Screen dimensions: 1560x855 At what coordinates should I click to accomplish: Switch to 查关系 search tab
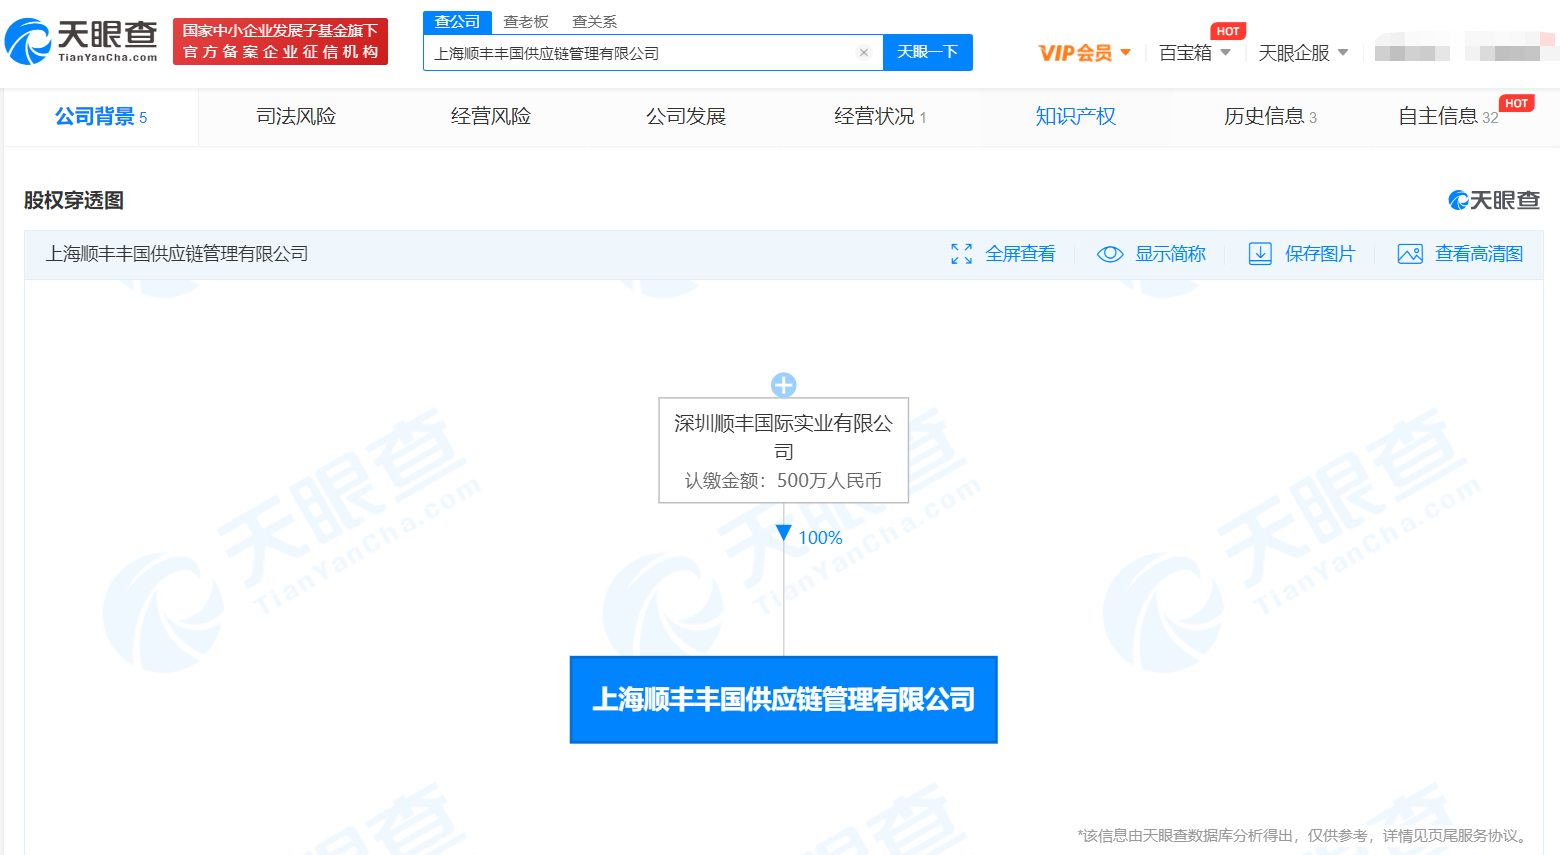(x=594, y=22)
